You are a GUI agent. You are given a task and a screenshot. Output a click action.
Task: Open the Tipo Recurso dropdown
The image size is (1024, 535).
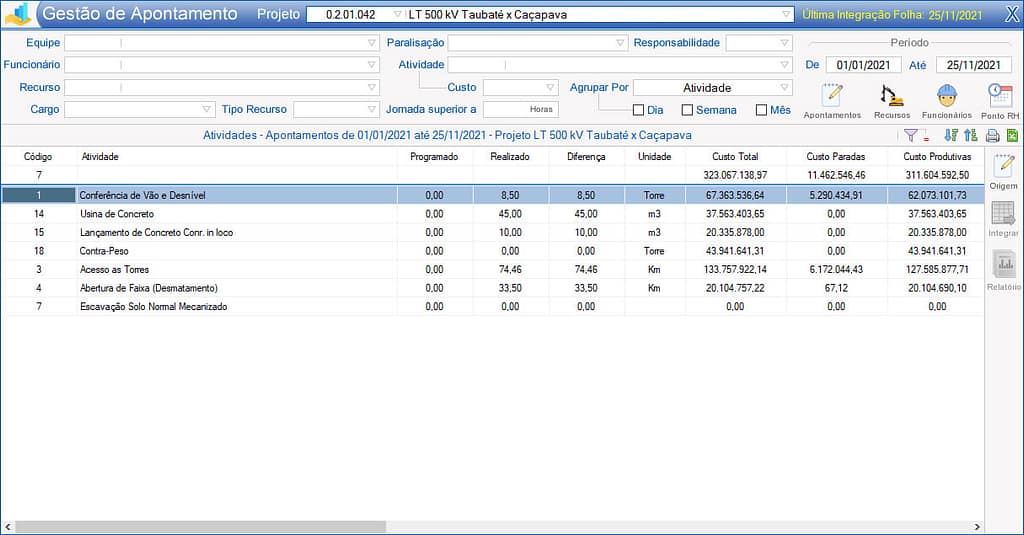pos(372,110)
